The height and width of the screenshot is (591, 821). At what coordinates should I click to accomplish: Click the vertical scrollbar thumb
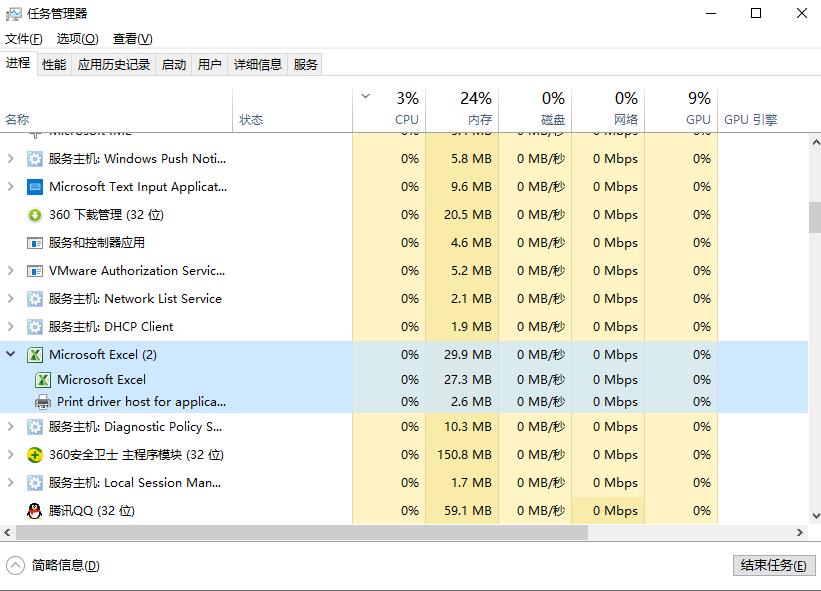(815, 217)
